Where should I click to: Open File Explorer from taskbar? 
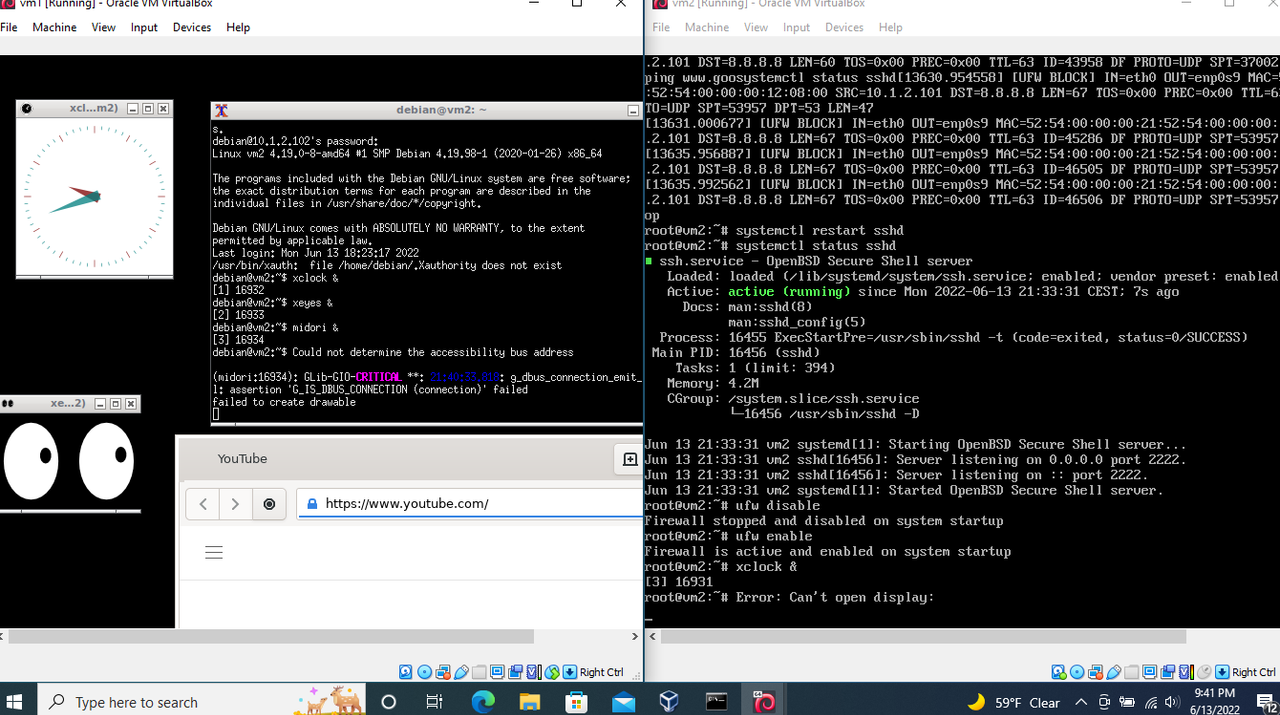coord(529,702)
